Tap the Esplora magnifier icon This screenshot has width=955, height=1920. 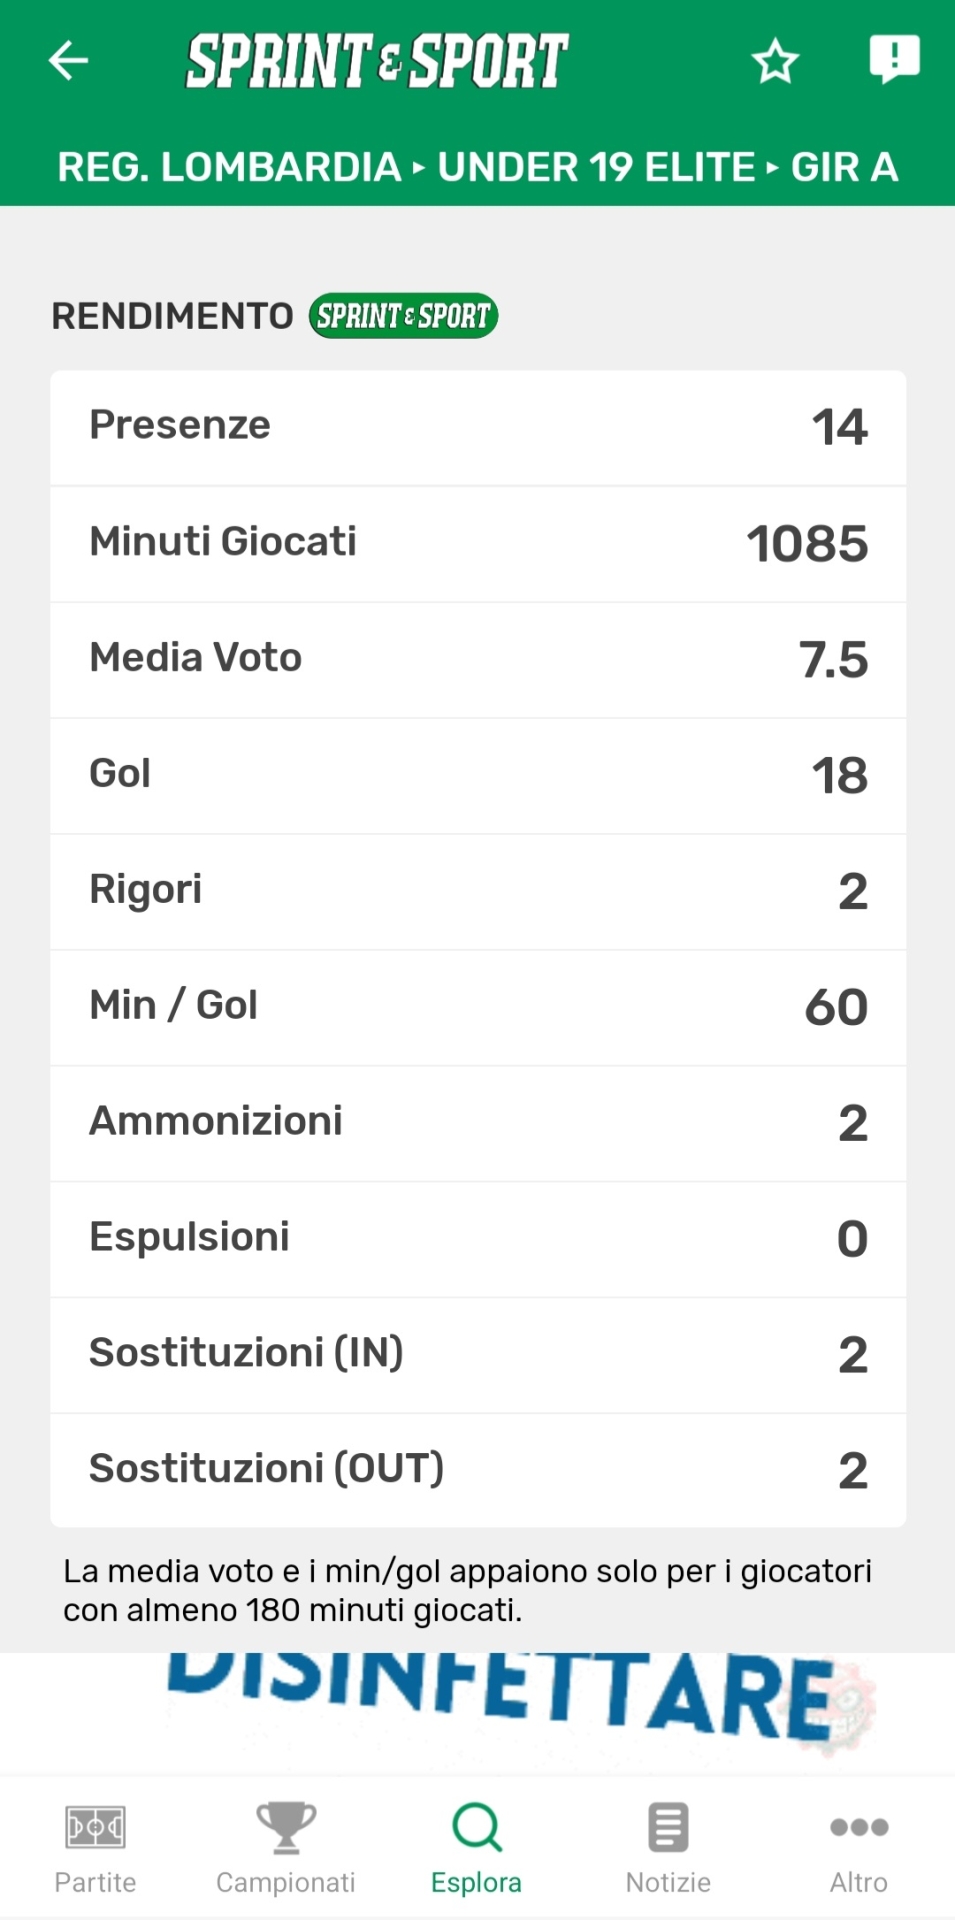click(x=477, y=1828)
